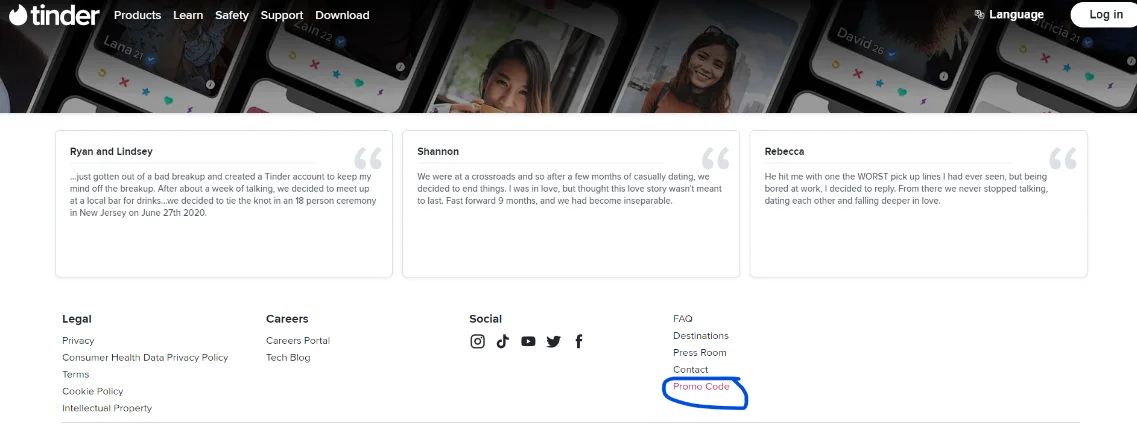Open TikTok social icon
Screen dimensions: 1137x431
pyautogui.click(x=503, y=341)
